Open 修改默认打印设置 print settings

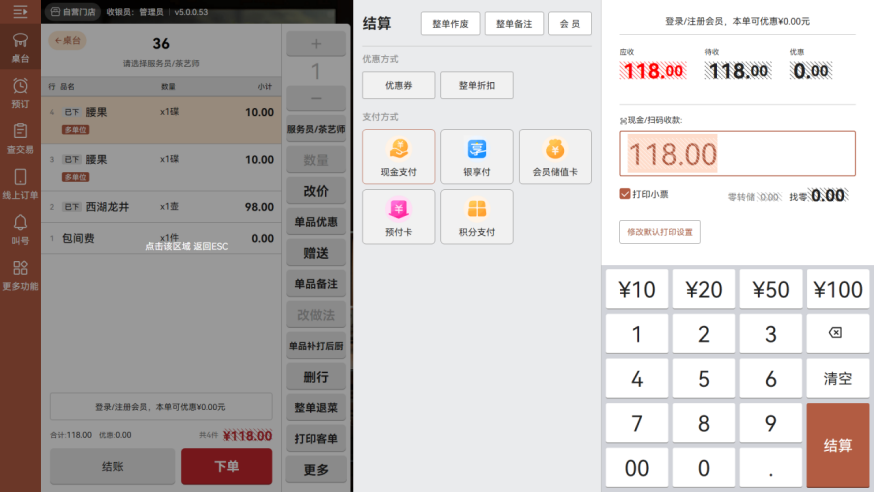tap(659, 232)
